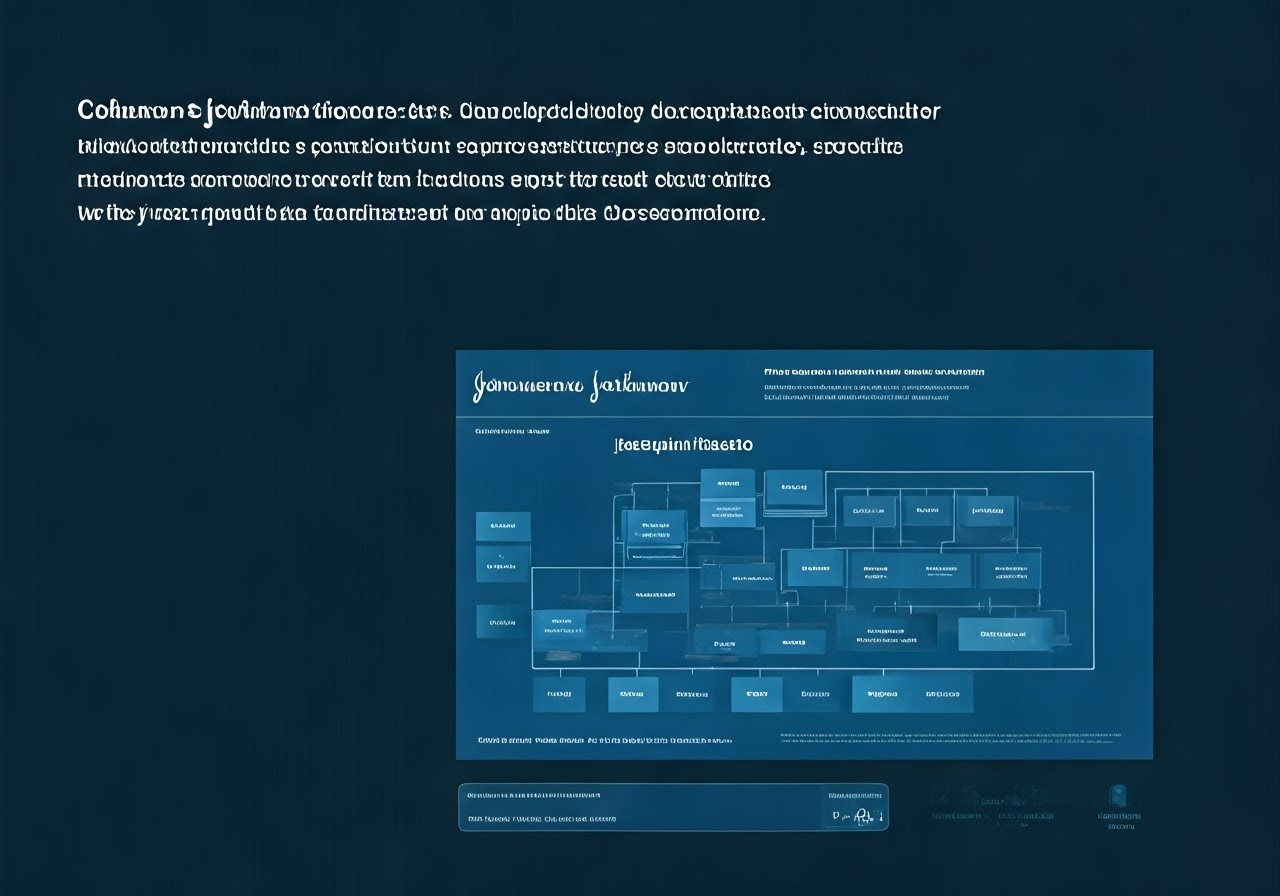1280x896 pixels.
Task: Switch to the bold section heading above the flowchart
Action: click(682, 444)
